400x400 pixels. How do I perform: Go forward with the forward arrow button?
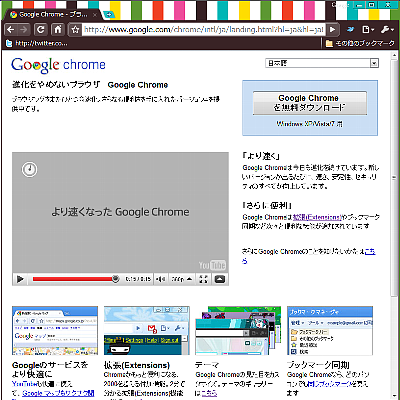23,30
